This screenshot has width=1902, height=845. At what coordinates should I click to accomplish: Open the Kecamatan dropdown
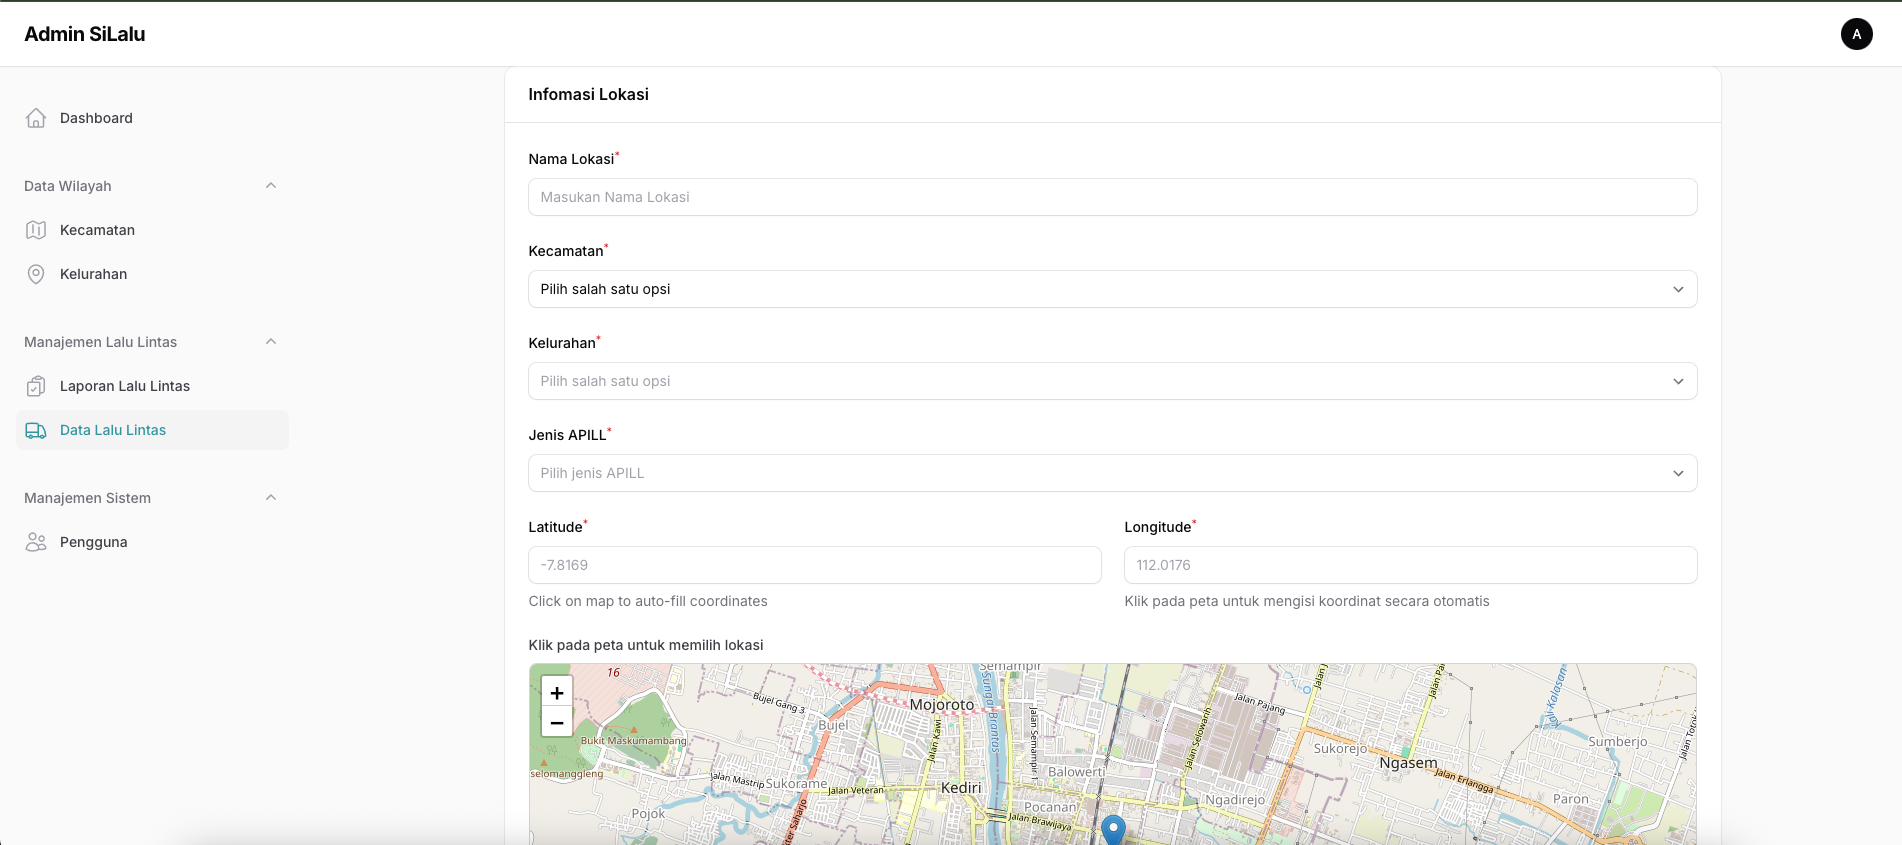coord(1112,289)
